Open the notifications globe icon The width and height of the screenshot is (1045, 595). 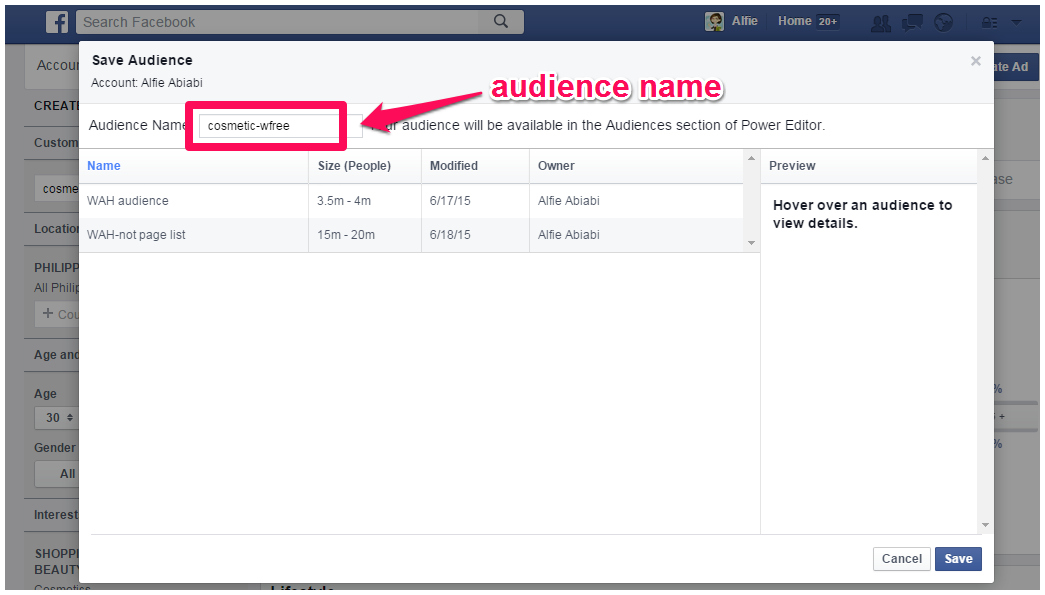click(942, 22)
